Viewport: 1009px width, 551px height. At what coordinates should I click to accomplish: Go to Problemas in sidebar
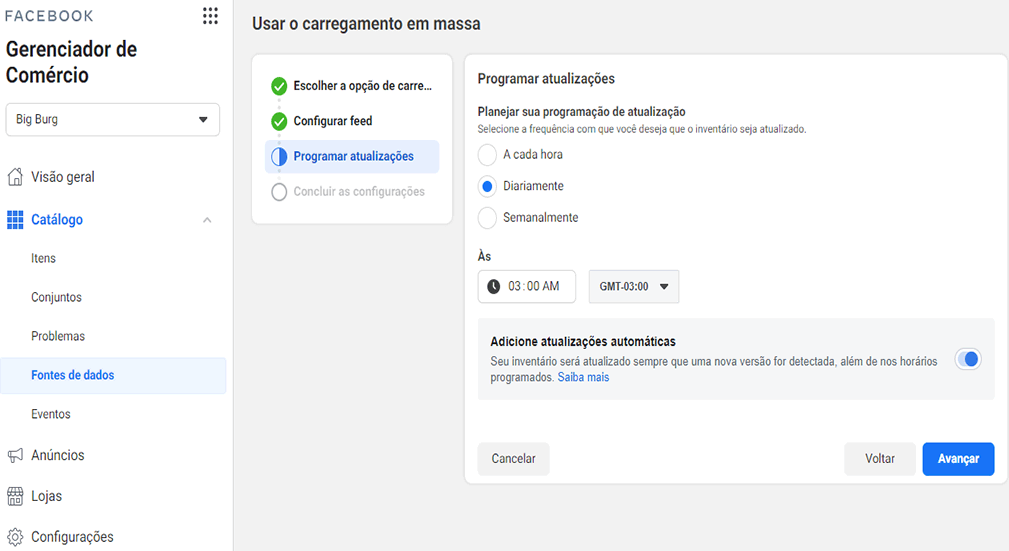58,336
